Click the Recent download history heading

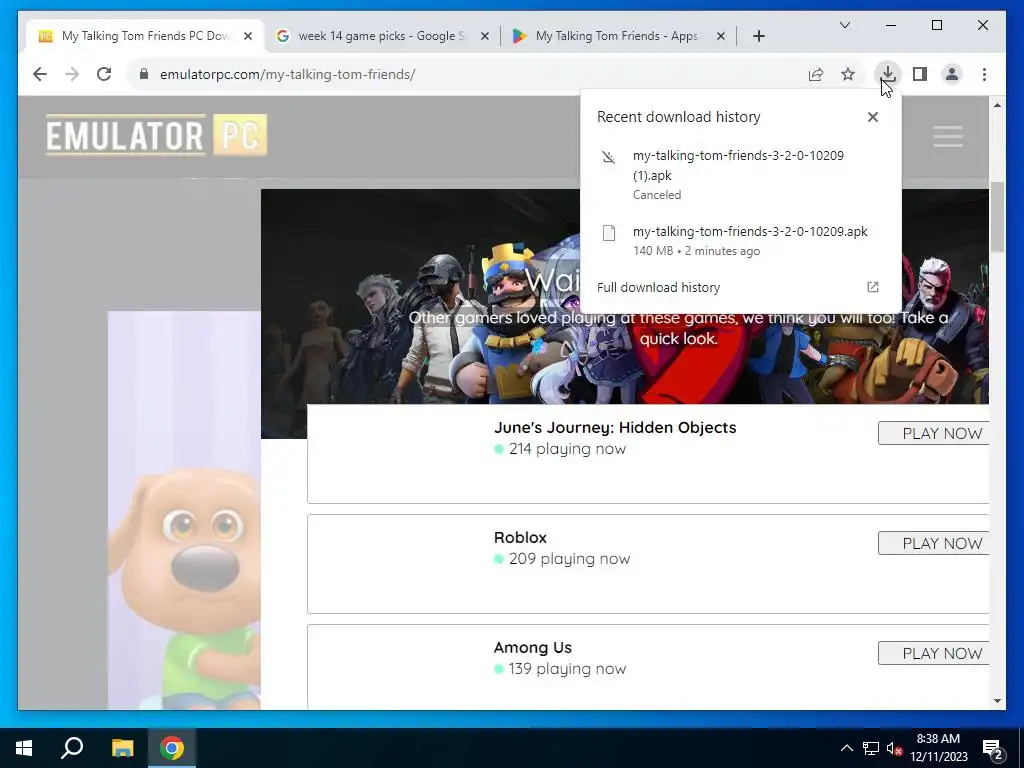coord(679,117)
